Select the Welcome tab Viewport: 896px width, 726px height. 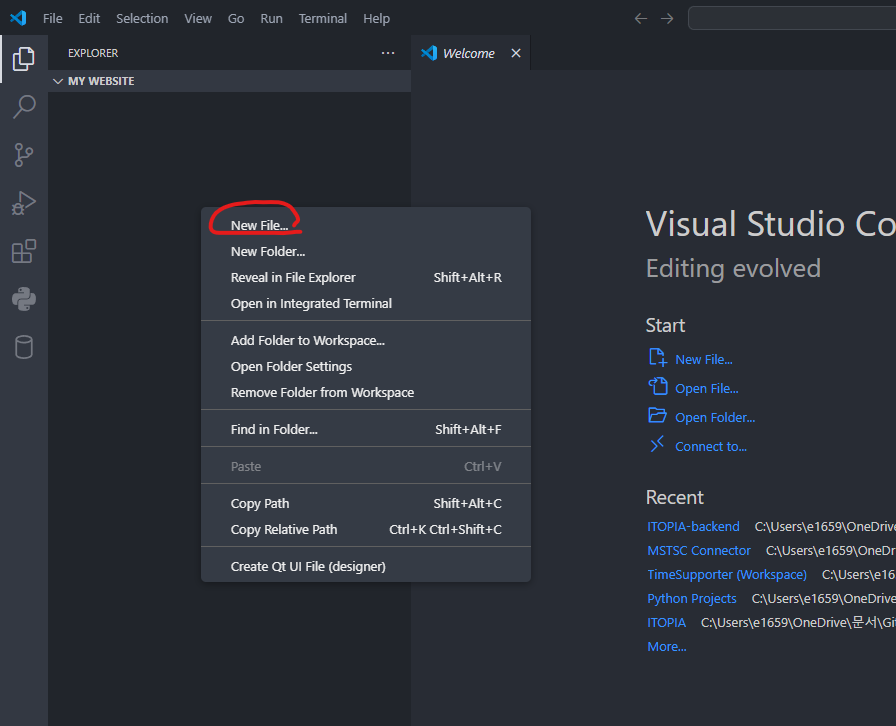pyautogui.click(x=470, y=53)
